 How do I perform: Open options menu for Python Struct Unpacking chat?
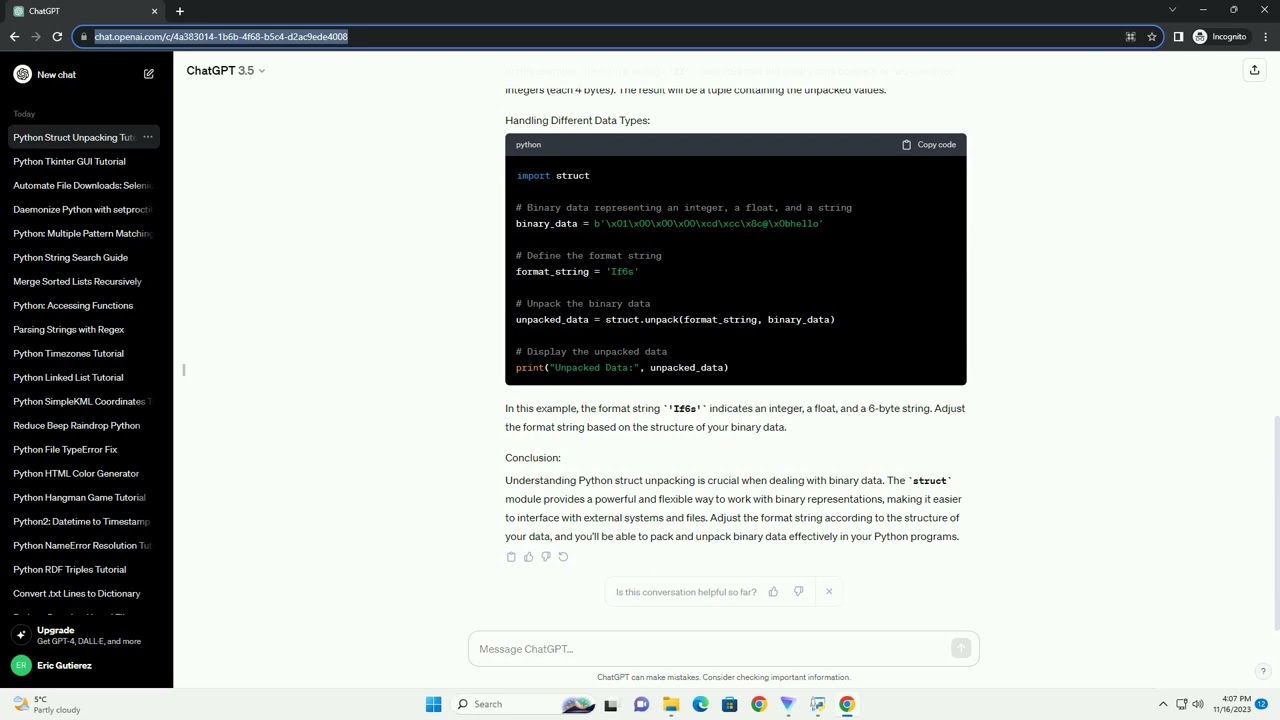[147, 137]
